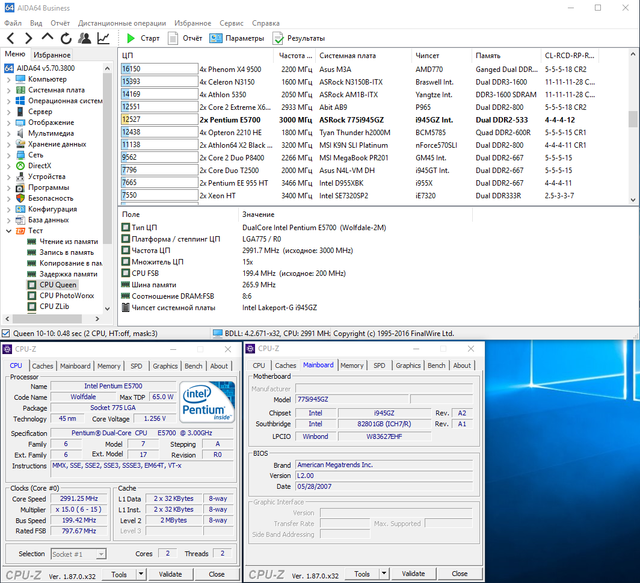
Task: Open Tools dropdown arrow in Mainboard window
Action: coord(383,574)
